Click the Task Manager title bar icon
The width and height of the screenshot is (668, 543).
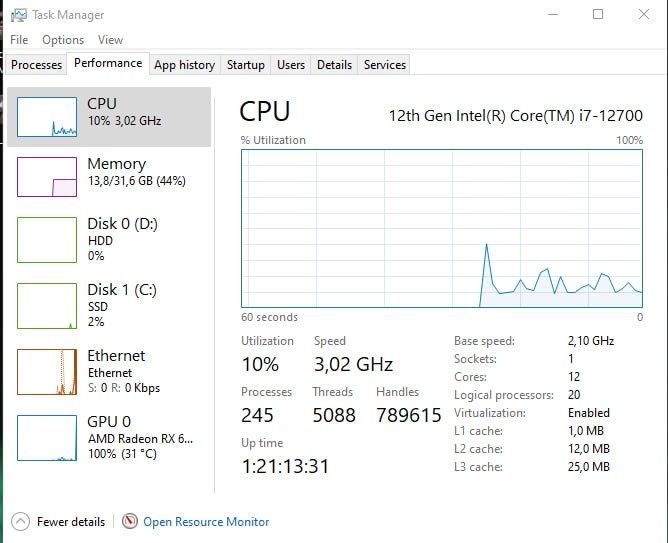(x=19, y=15)
